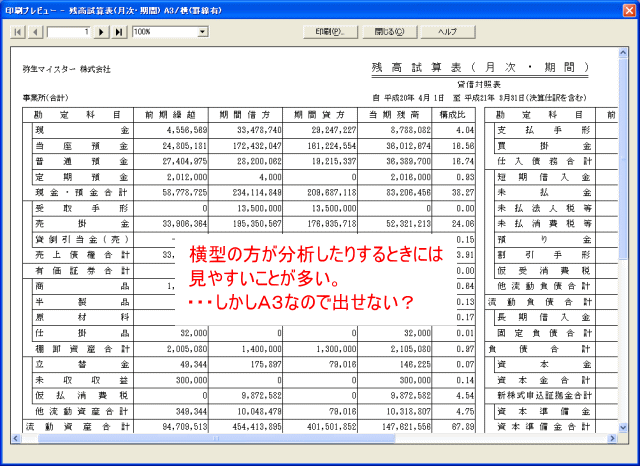Click the 残高試算表 report title
Screen dimensions: 640x466
(x=480, y=67)
